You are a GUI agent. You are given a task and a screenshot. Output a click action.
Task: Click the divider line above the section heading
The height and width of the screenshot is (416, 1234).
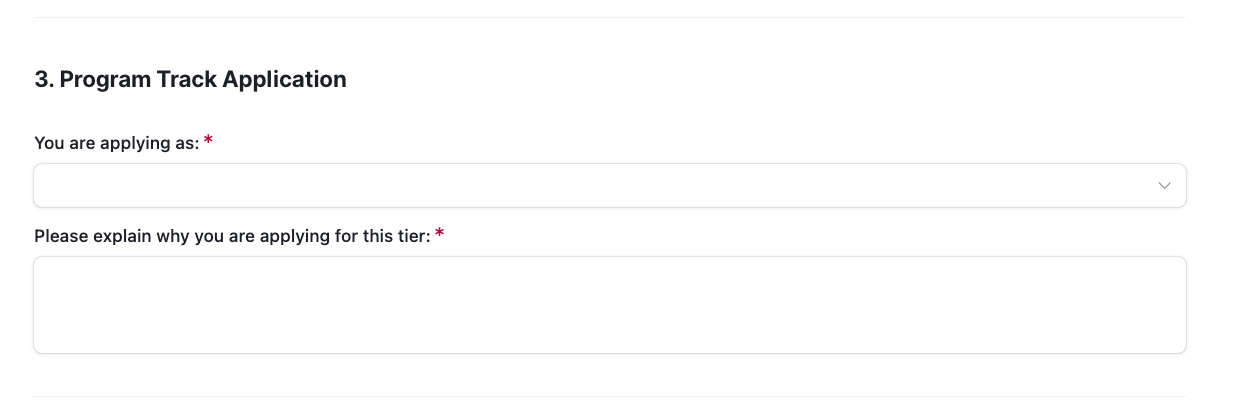[x=609, y=17]
